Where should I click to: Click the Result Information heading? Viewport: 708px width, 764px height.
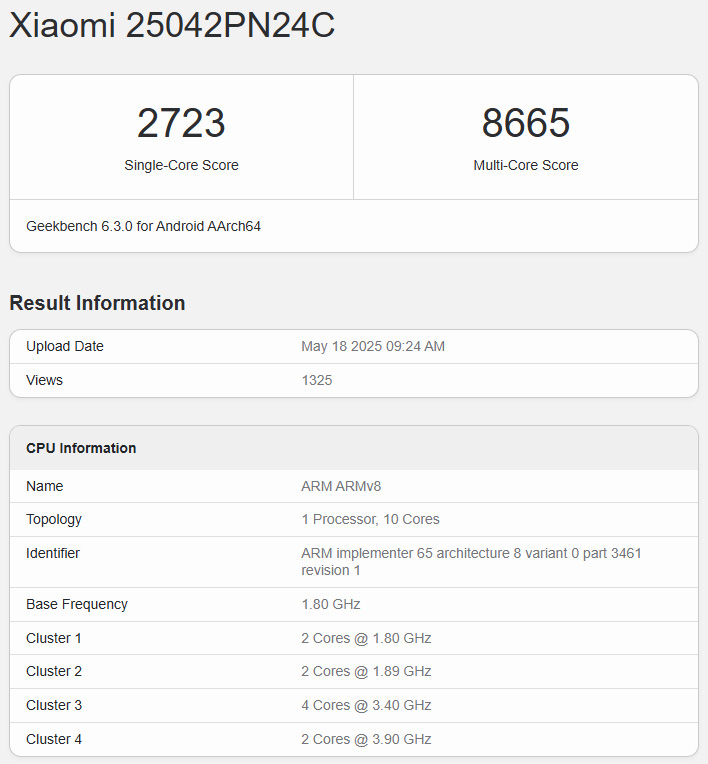[x=97, y=303]
